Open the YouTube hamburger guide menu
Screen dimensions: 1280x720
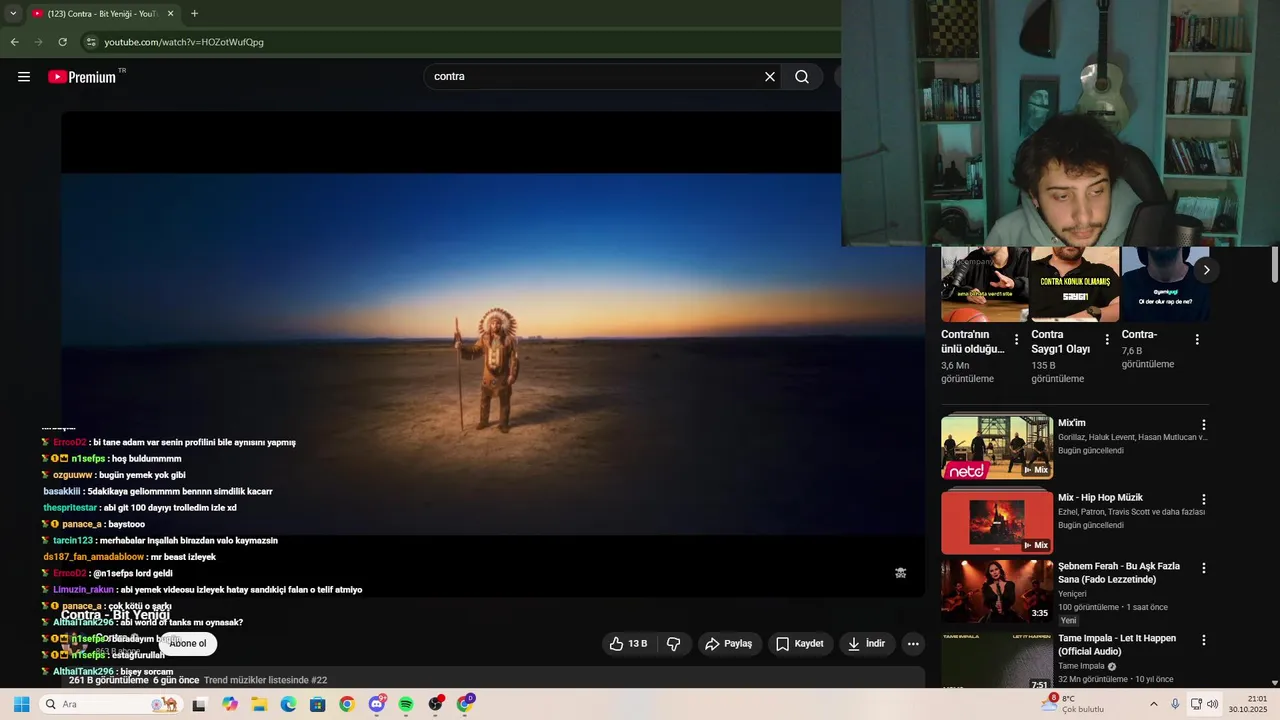(24, 77)
